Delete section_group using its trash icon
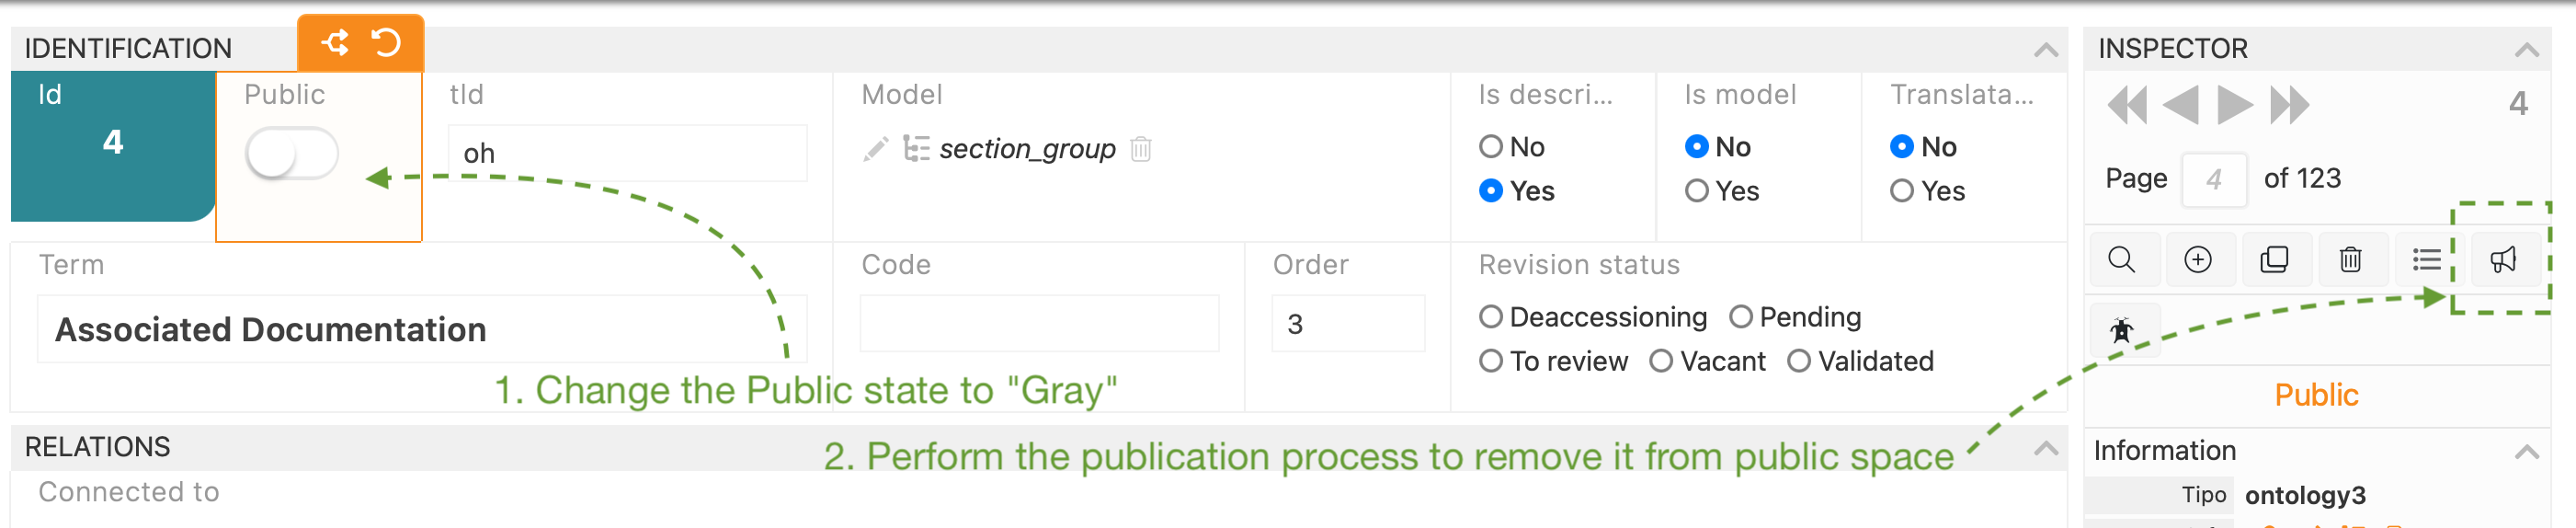2576x528 pixels. point(1141,150)
